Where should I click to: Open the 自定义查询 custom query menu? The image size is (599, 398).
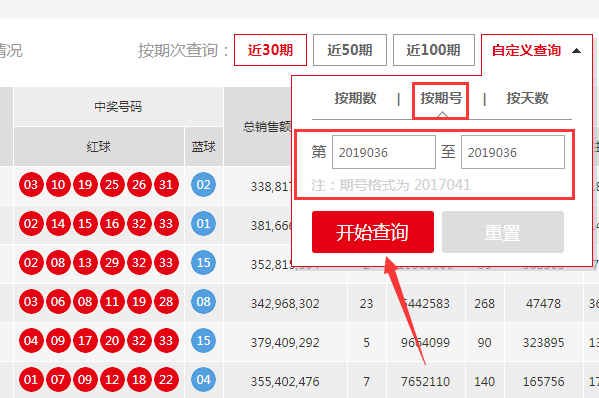[526, 50]
